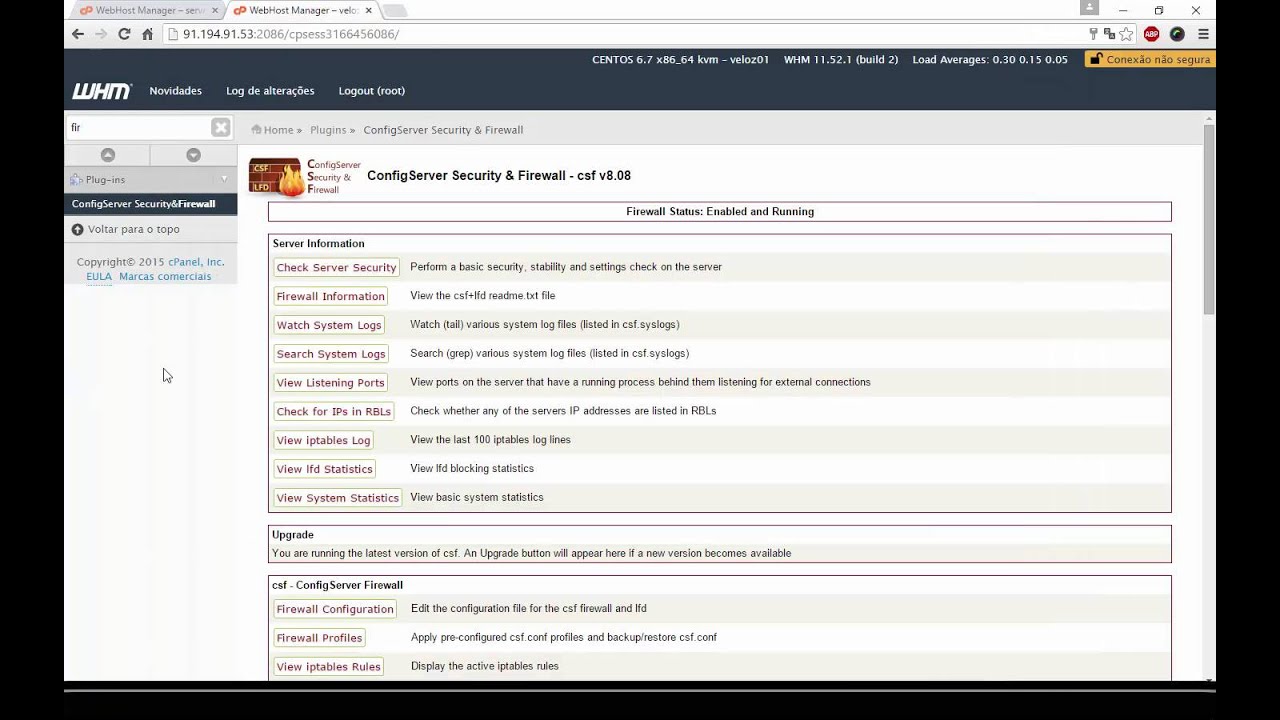Click View lfd Statistics
Image resolution: width=1280 pixels, height=720 pixels.
325,469
